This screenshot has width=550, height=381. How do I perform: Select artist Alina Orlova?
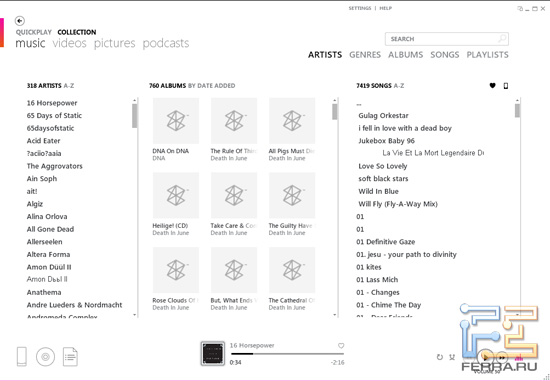coord(47,216)
